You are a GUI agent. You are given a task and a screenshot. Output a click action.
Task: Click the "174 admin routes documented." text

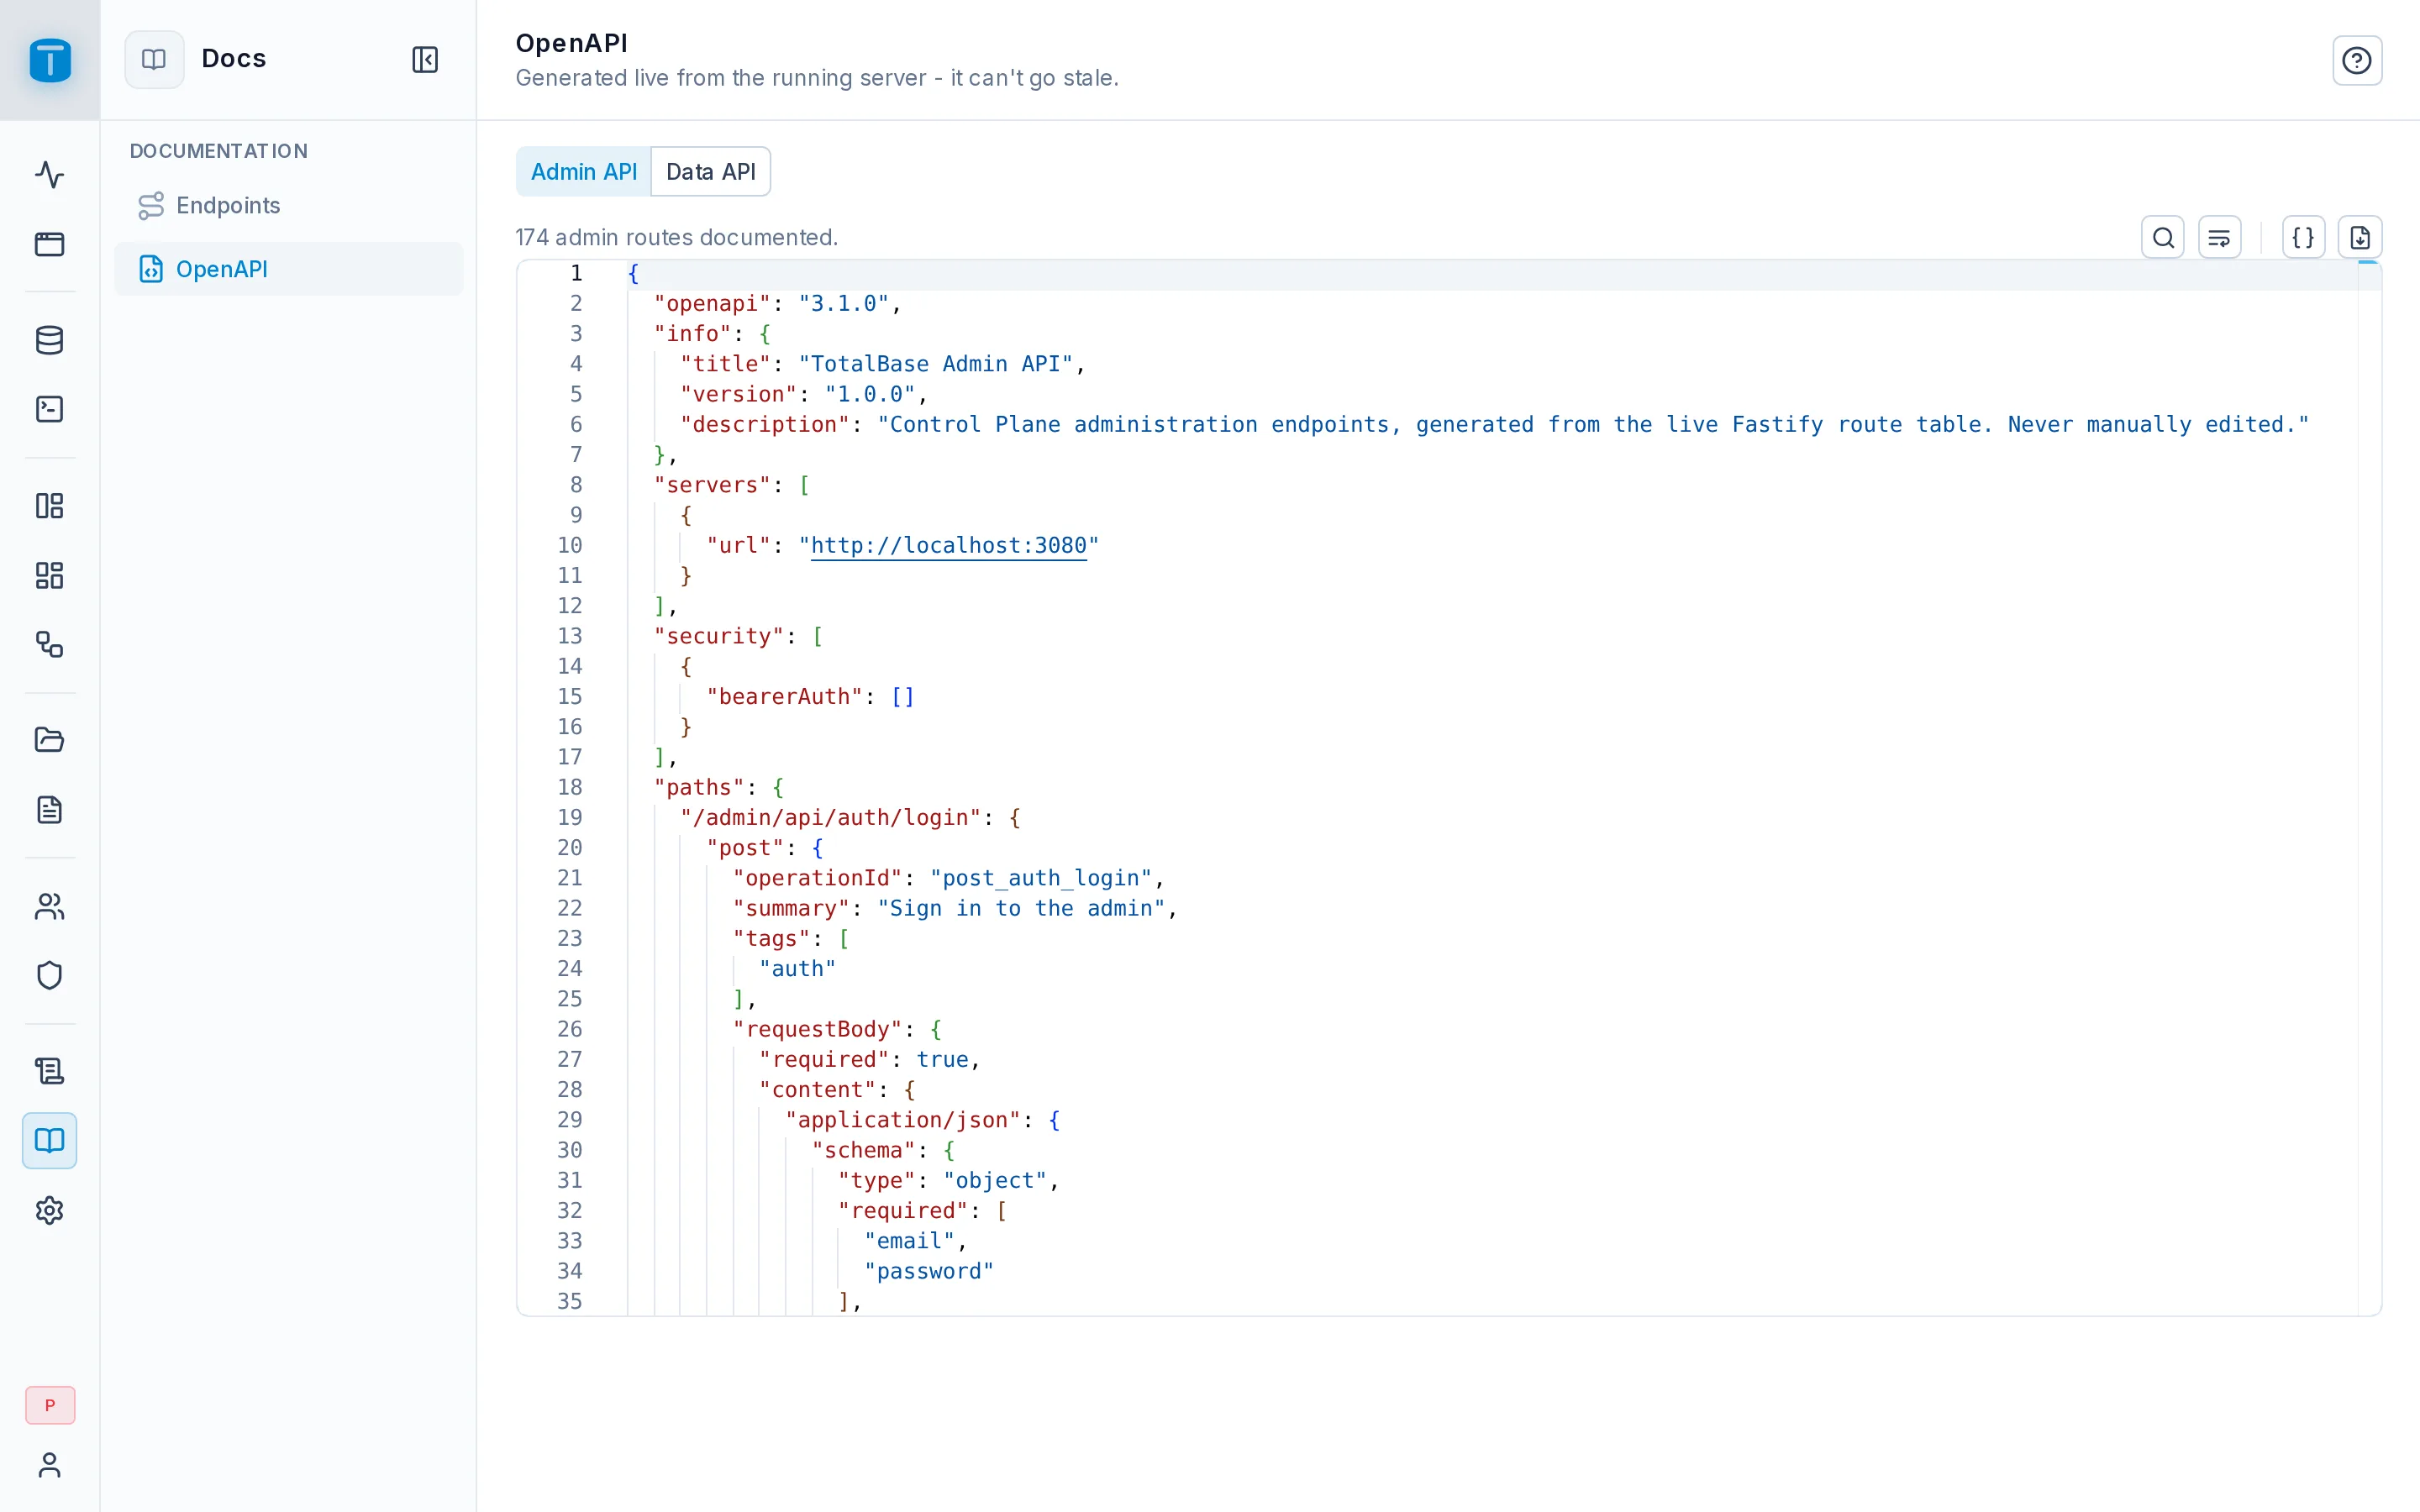click(x=676, y=237)
